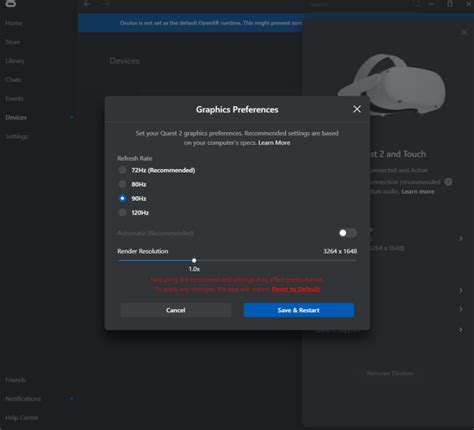The height and width of the screenshot is (430, 474).
Task: Open Settings in the sidebar
Action: pyautogui.click(x=17, y=136)
